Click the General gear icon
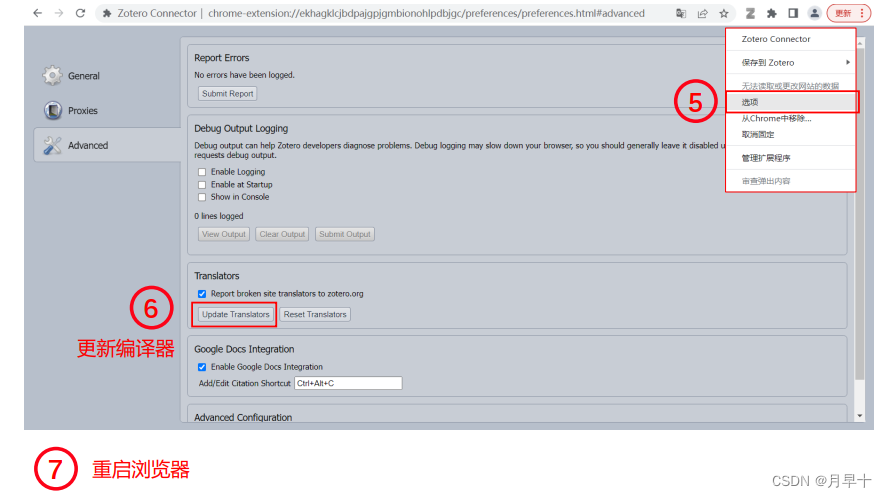 click(x=52, y=75)
